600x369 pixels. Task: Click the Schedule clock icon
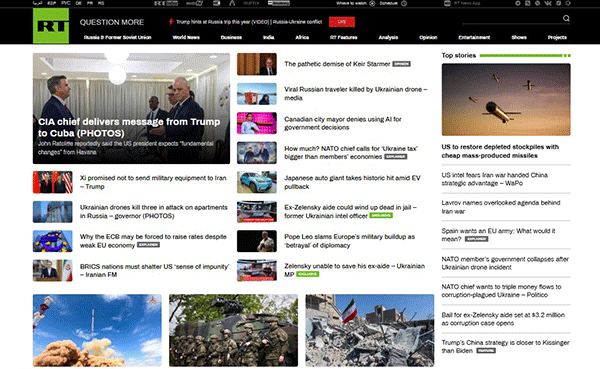point(404,3)
